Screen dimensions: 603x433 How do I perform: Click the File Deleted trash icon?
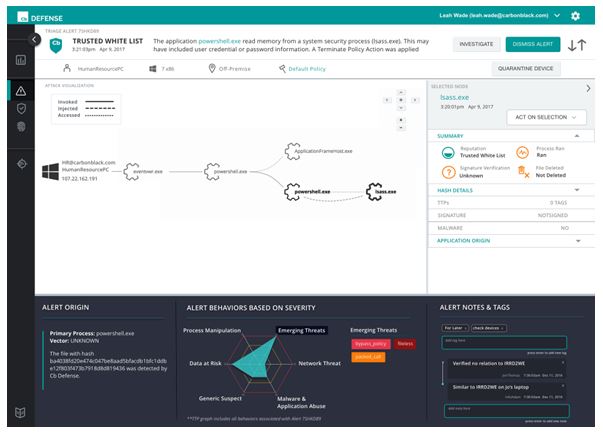[523, 172]
